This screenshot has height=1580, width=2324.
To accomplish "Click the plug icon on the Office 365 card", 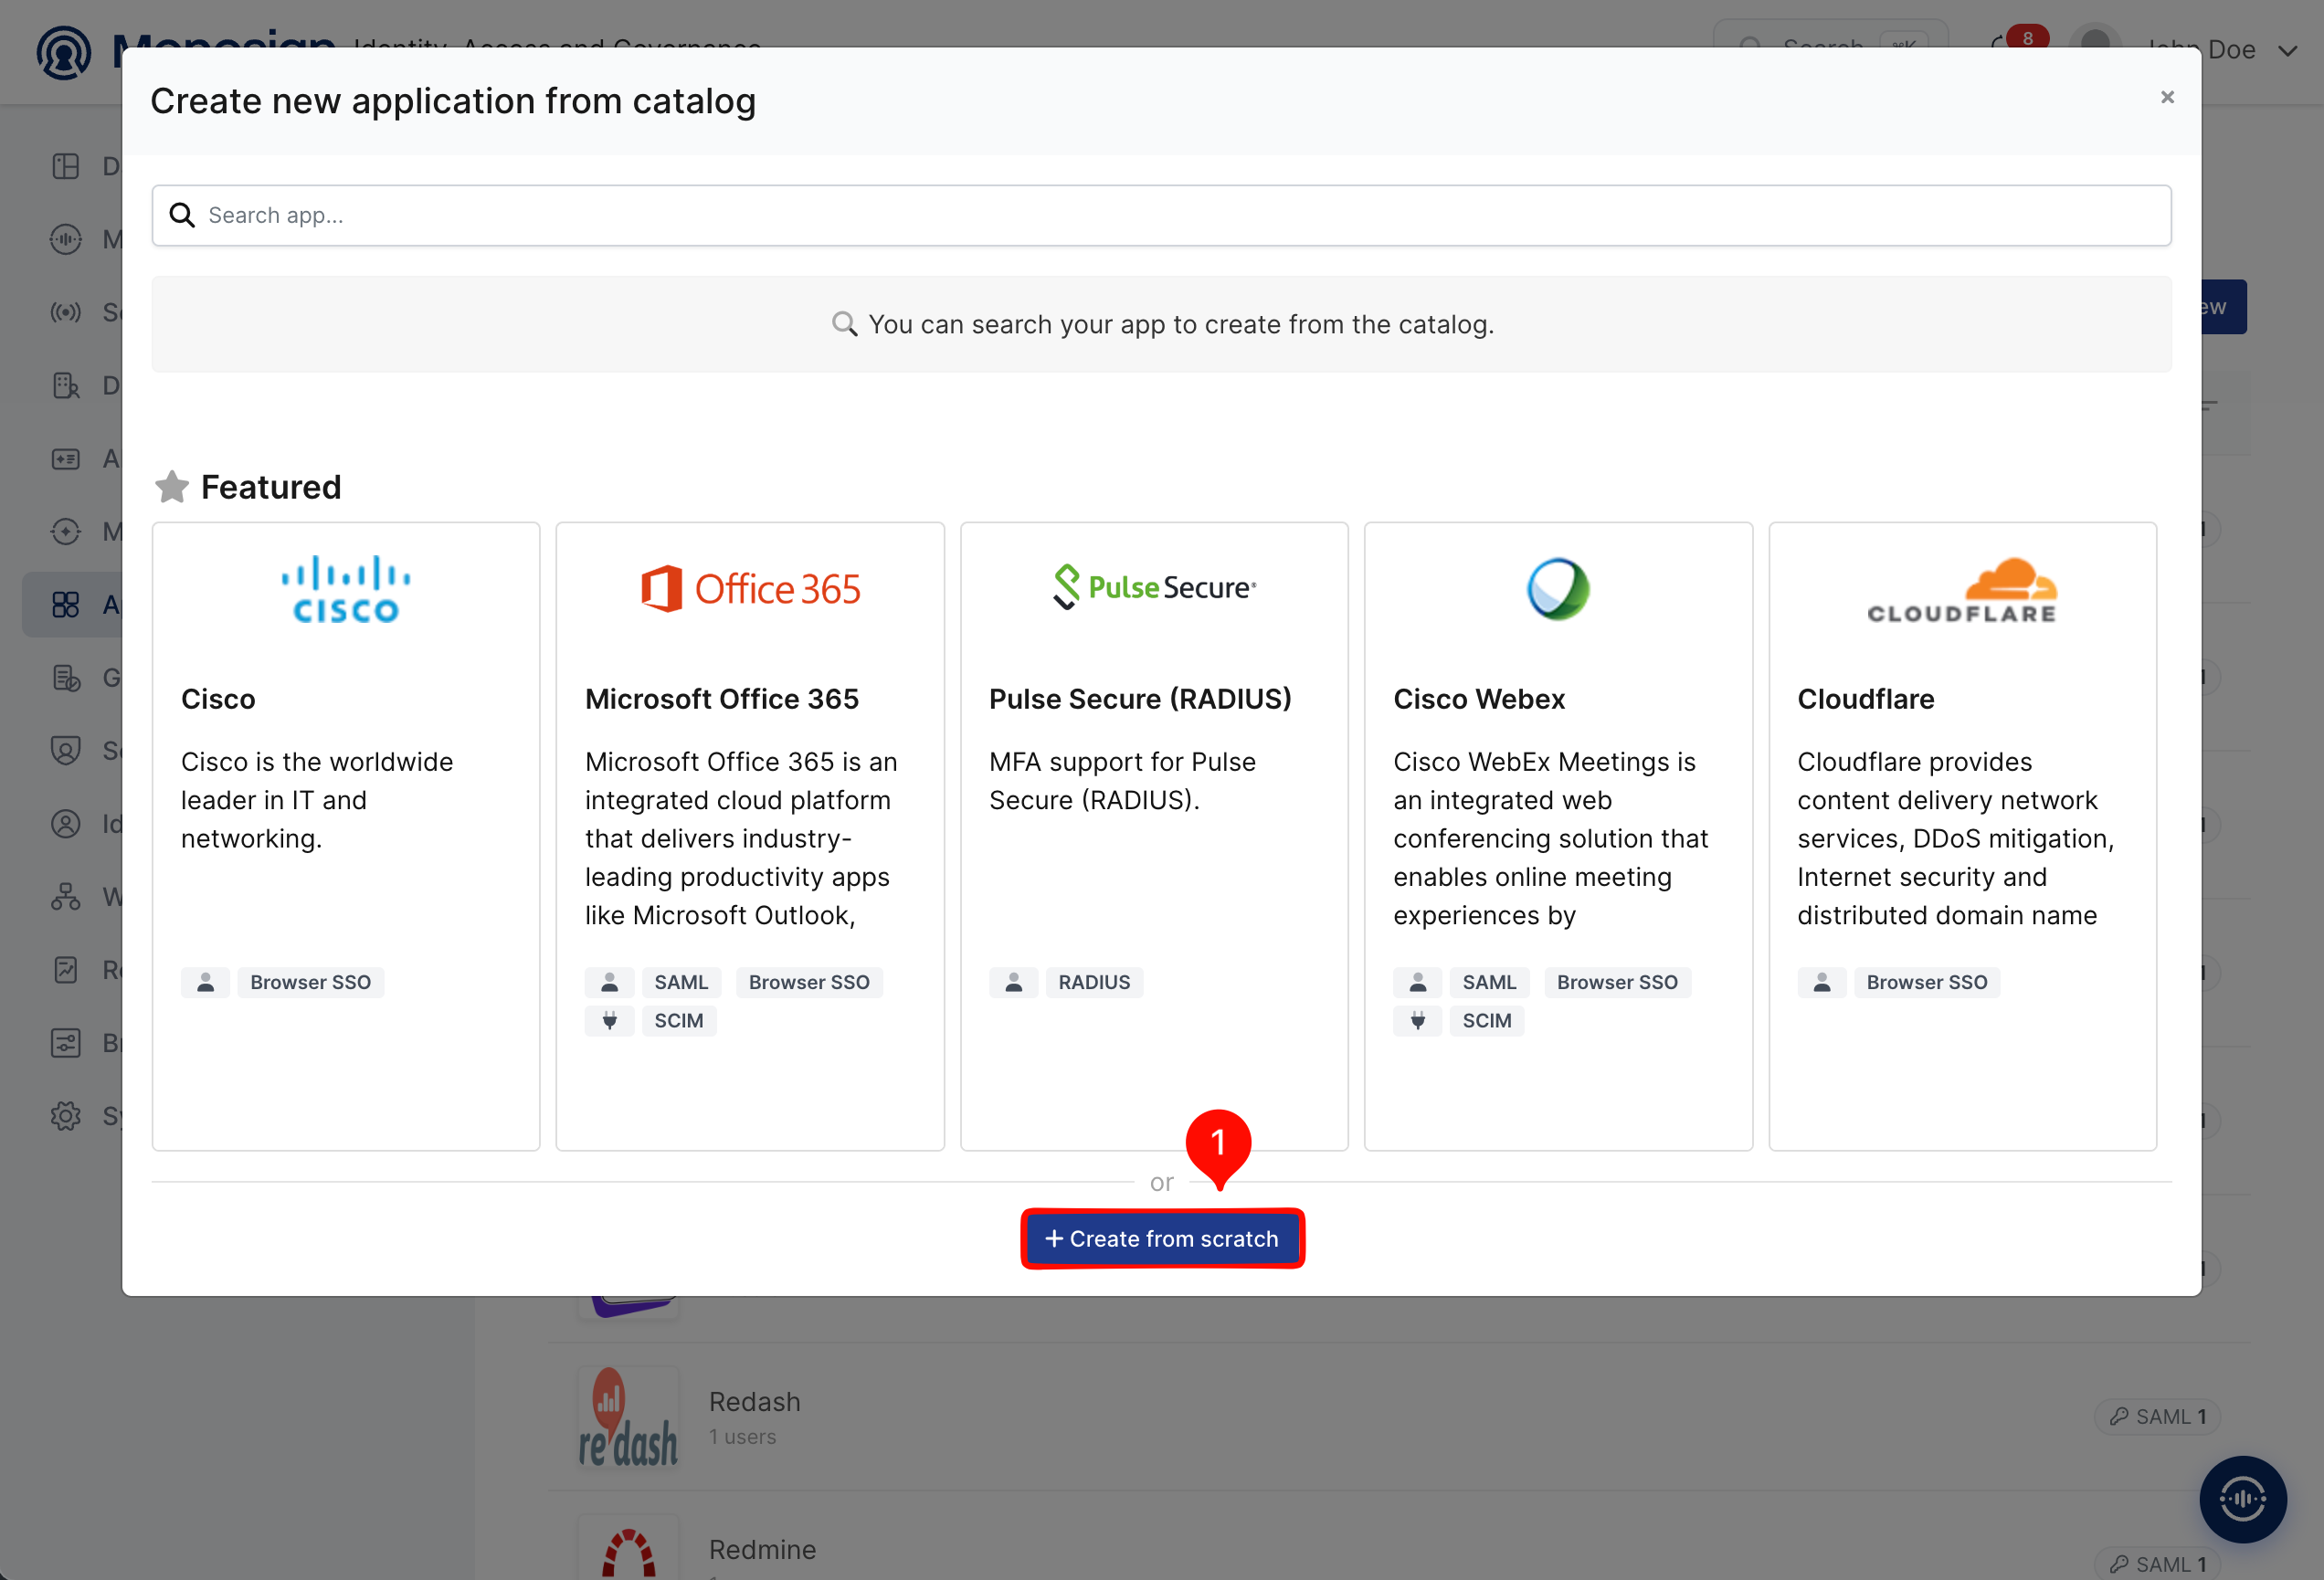I will (x=609, y=1020).
